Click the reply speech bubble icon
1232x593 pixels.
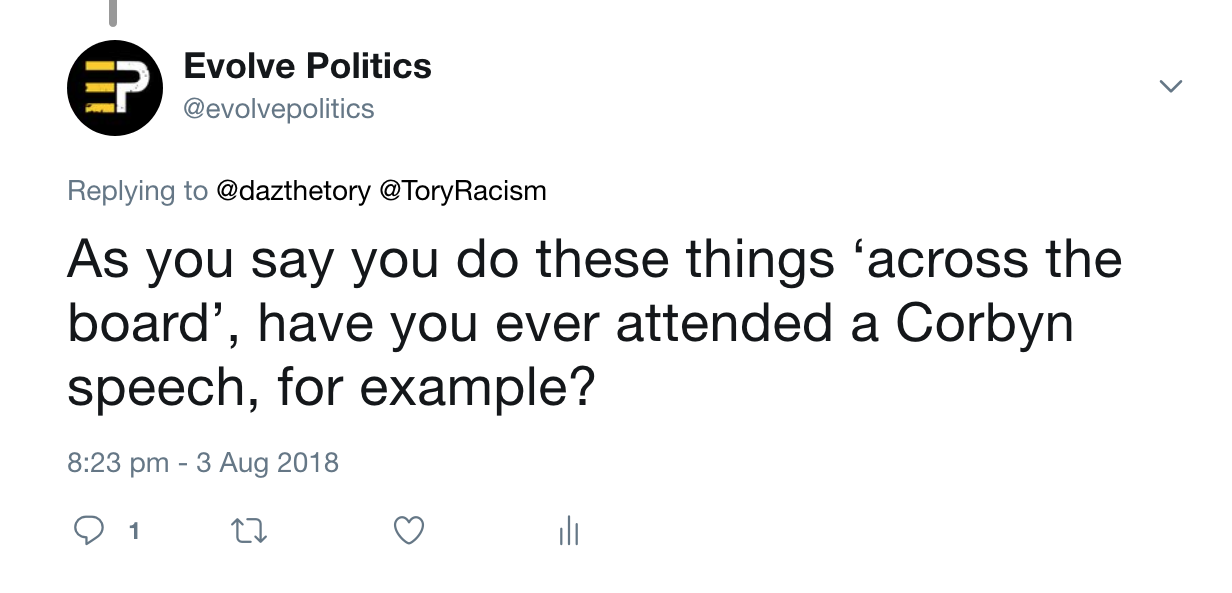click(90, 531)
